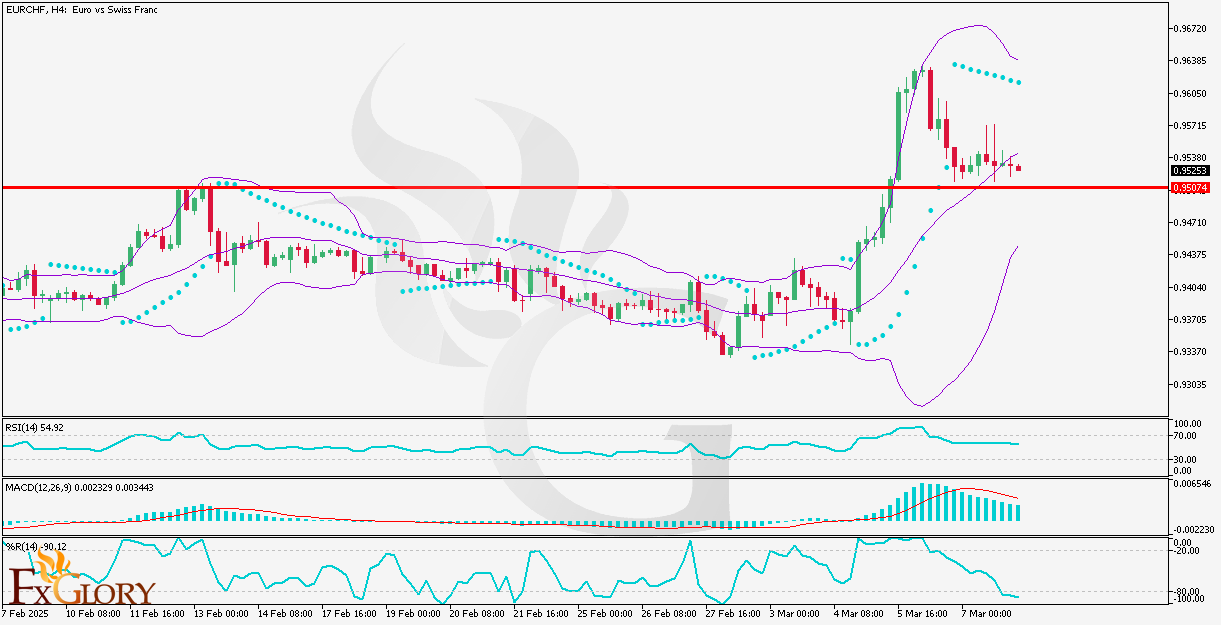Viewport: 1221px width, 625px height.
Task: Click the RSI scale value 70.00
Action: click(1186, 436)
